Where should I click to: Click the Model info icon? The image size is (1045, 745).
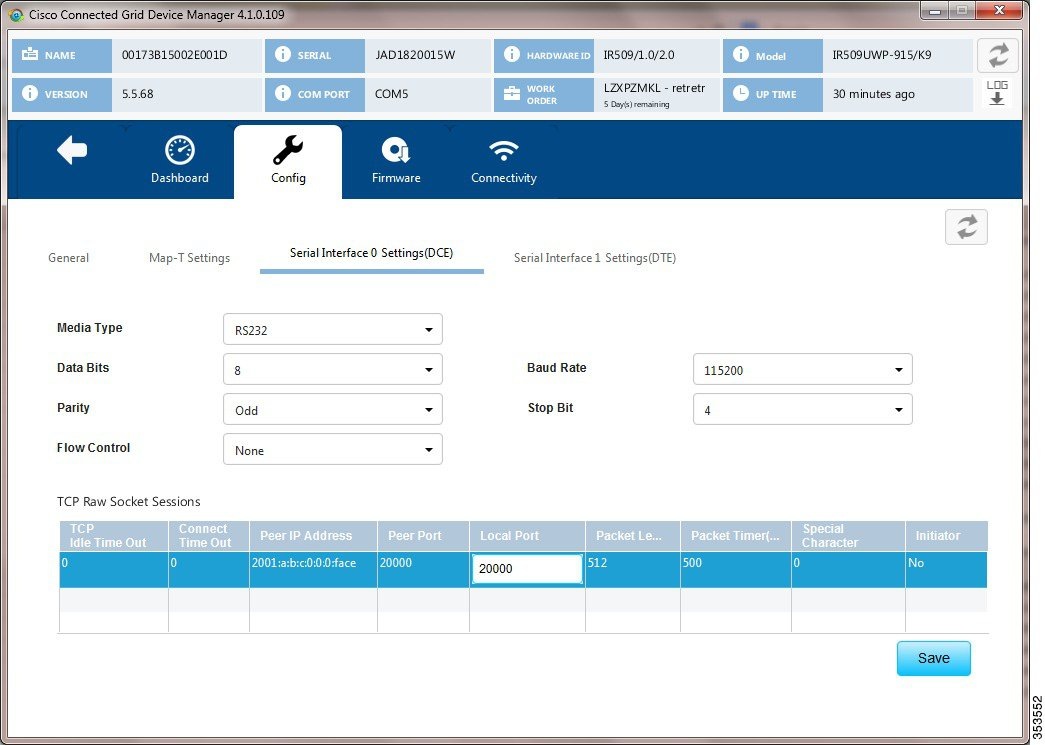pos(740,55)
